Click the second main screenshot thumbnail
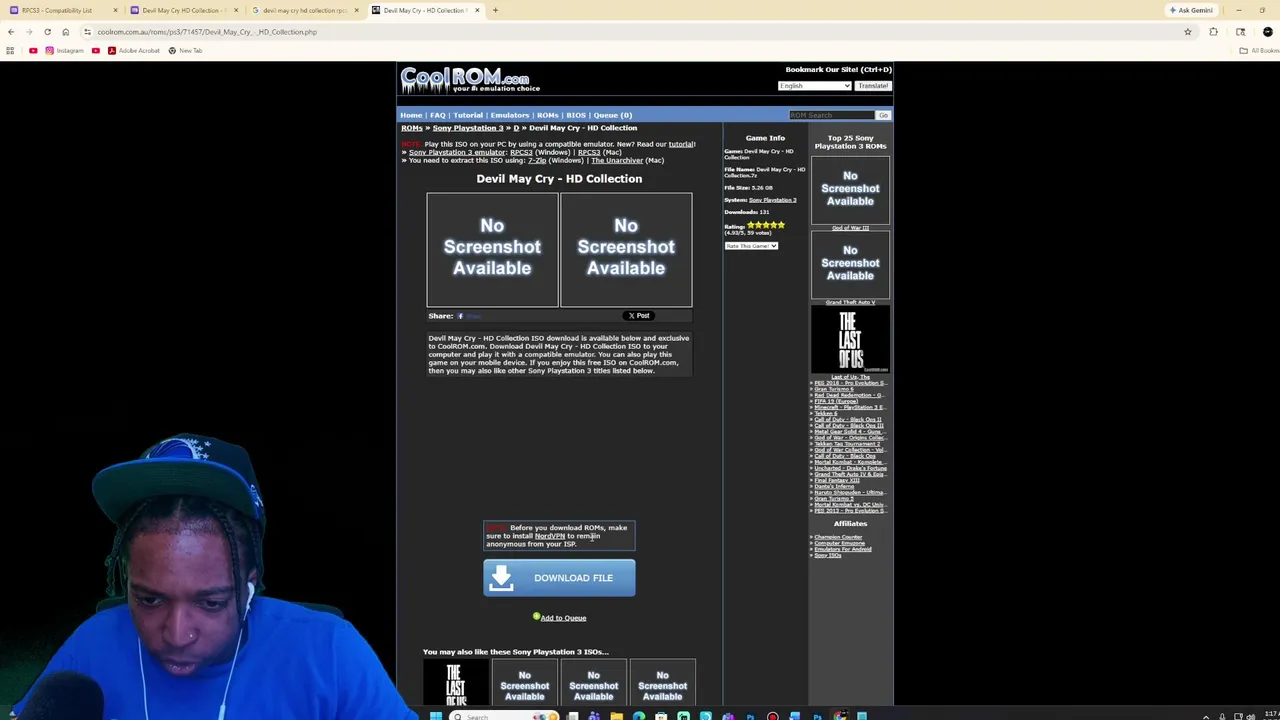 click(626, 249)
